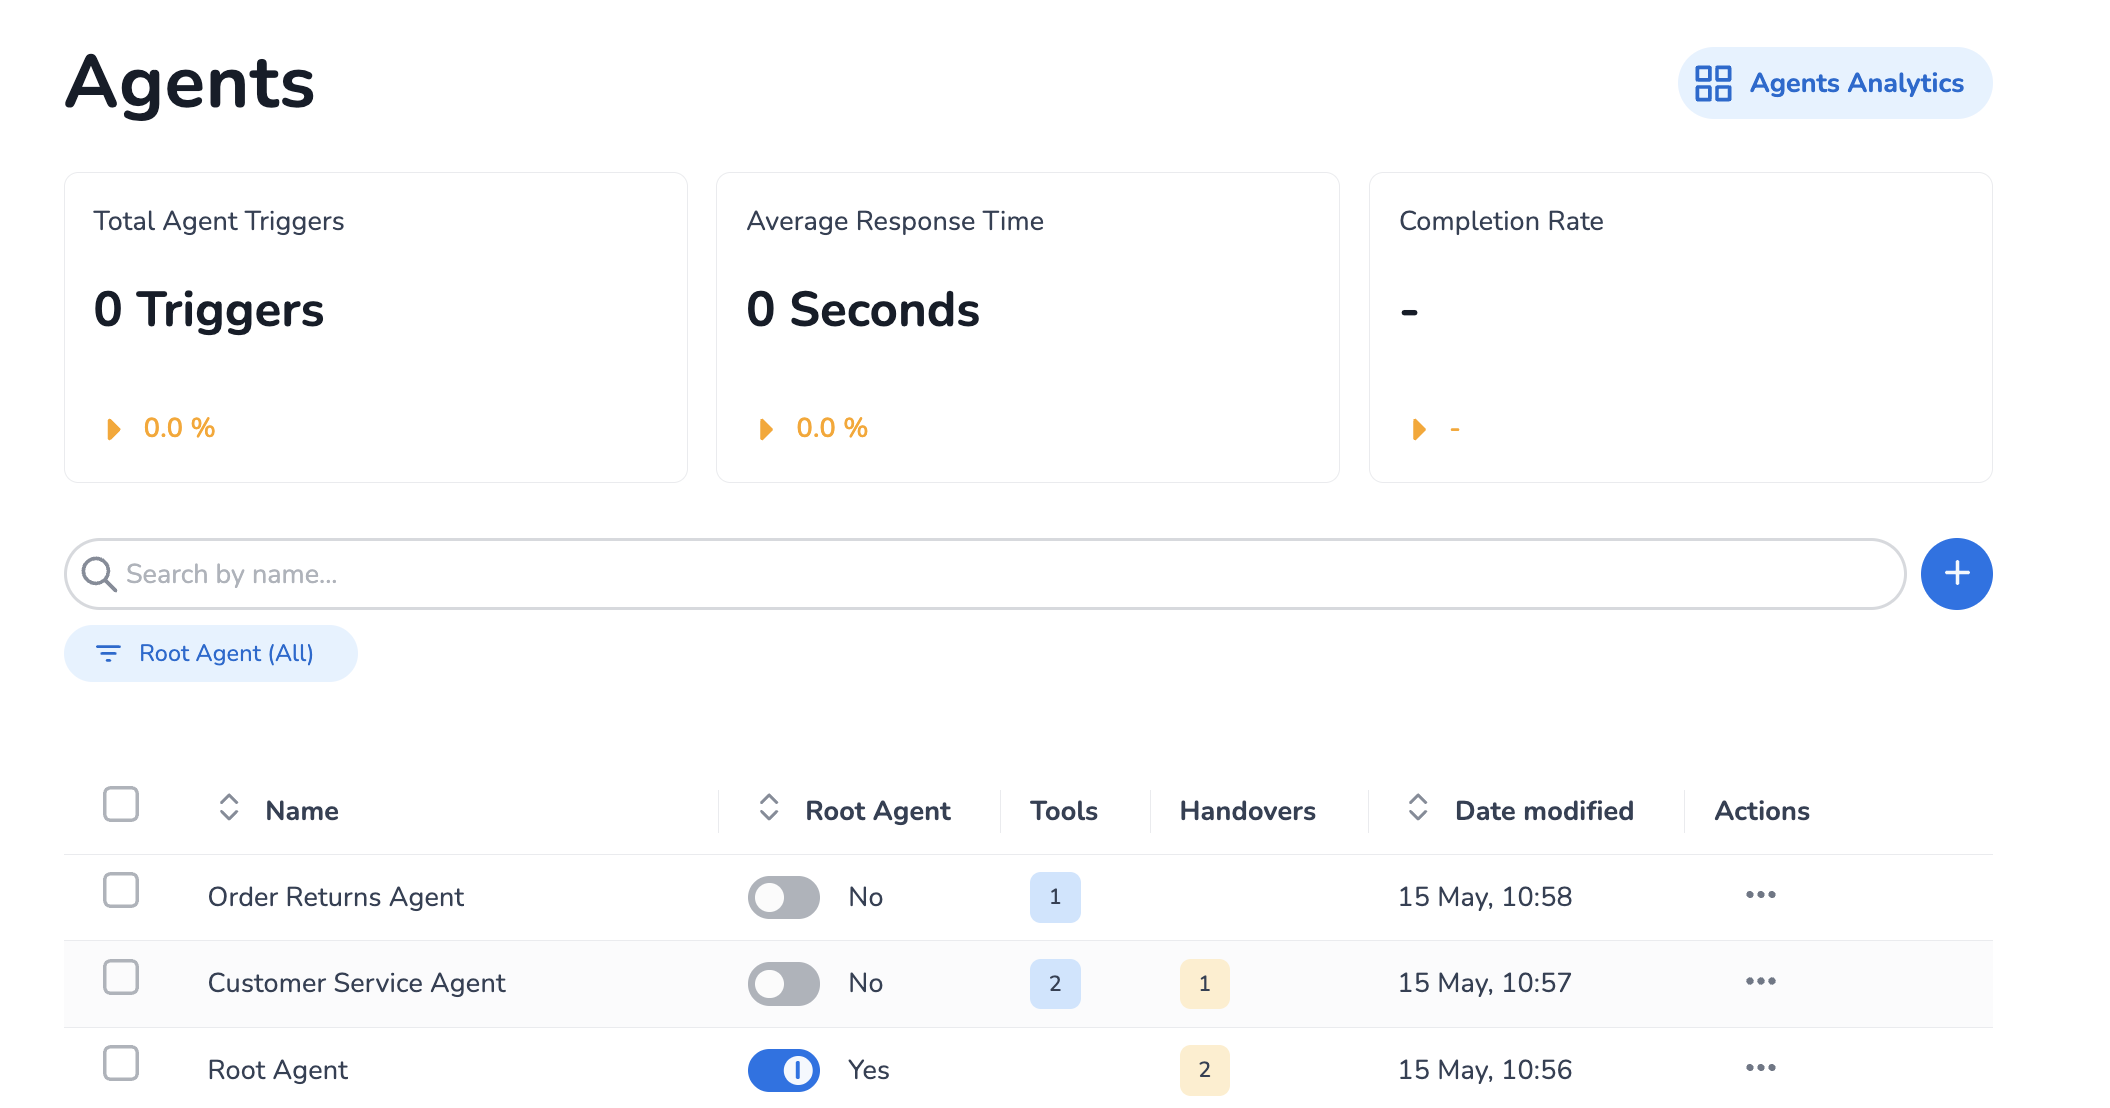Image resolution: width=2110 pixels, height=1108 pixels.
Task: Open actions menu for Root Agent row
Action: click(1760, 1068)
